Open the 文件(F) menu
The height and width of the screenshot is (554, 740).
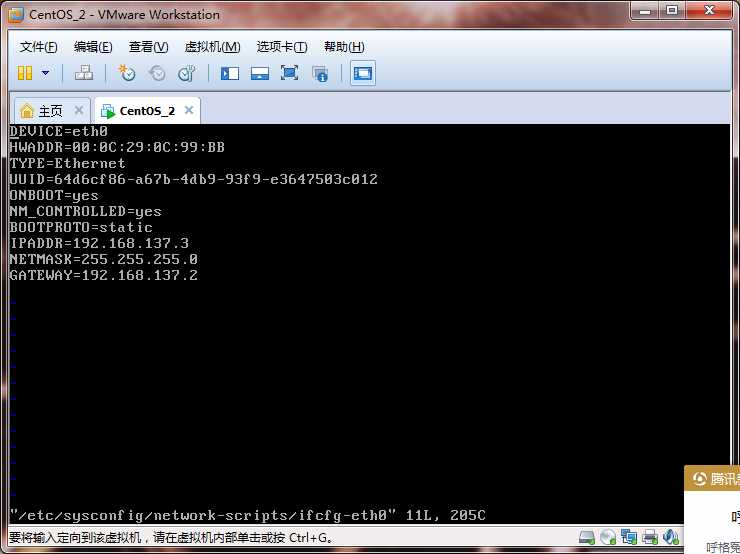tap(39, 47)
